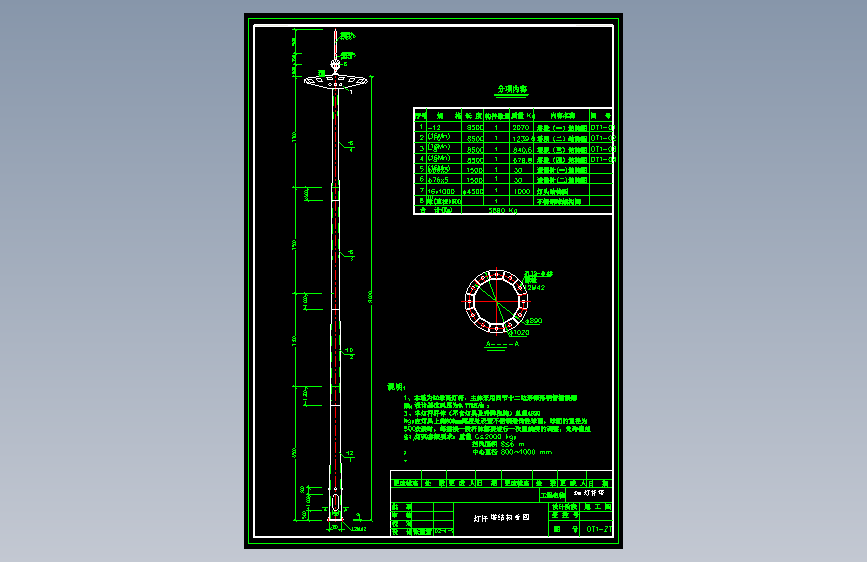
Task: Select the '840.6' weight value in row 3
Action: (x=522, y=149)
